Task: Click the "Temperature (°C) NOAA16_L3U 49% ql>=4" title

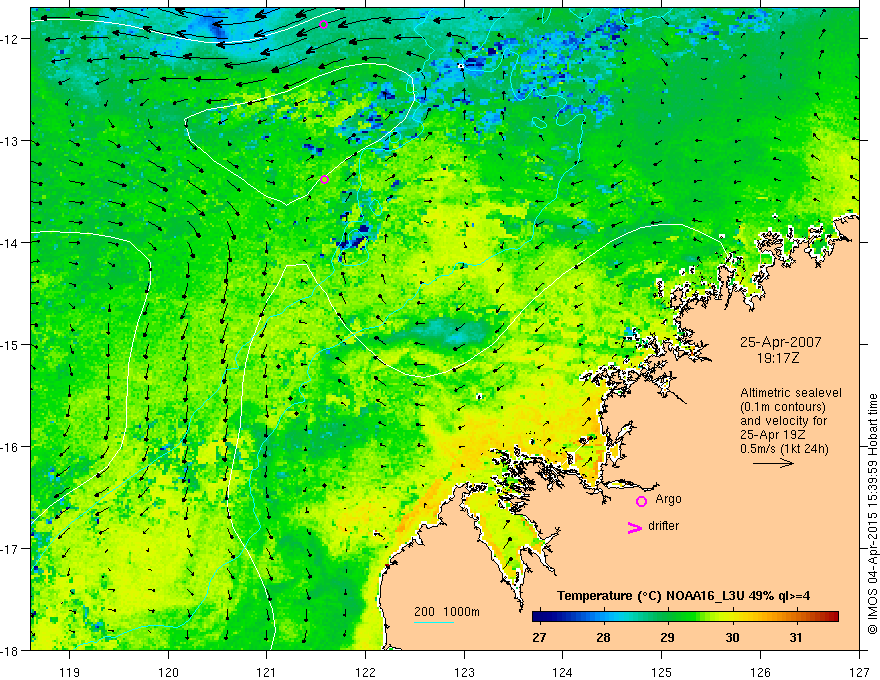Action: coord(683,596)
